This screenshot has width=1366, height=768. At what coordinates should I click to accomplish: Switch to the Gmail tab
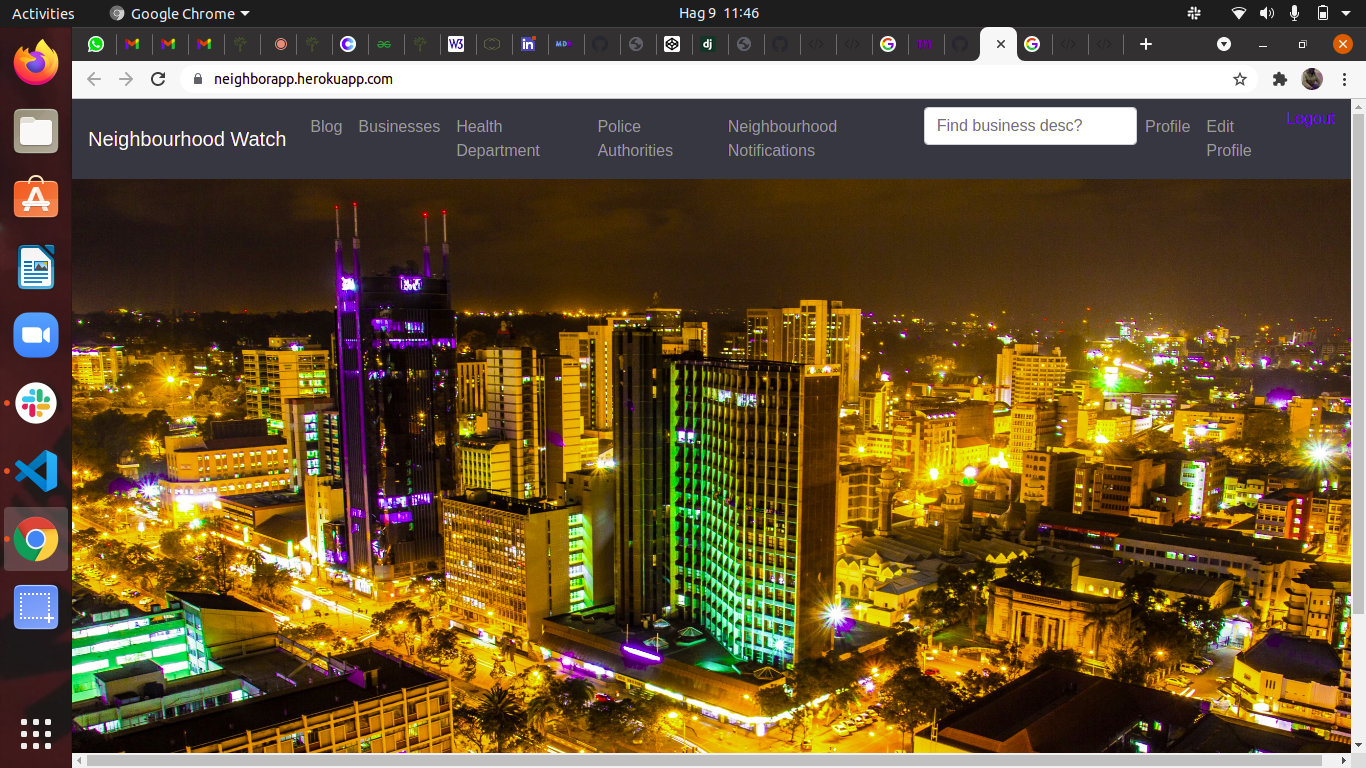click(132, 44)
